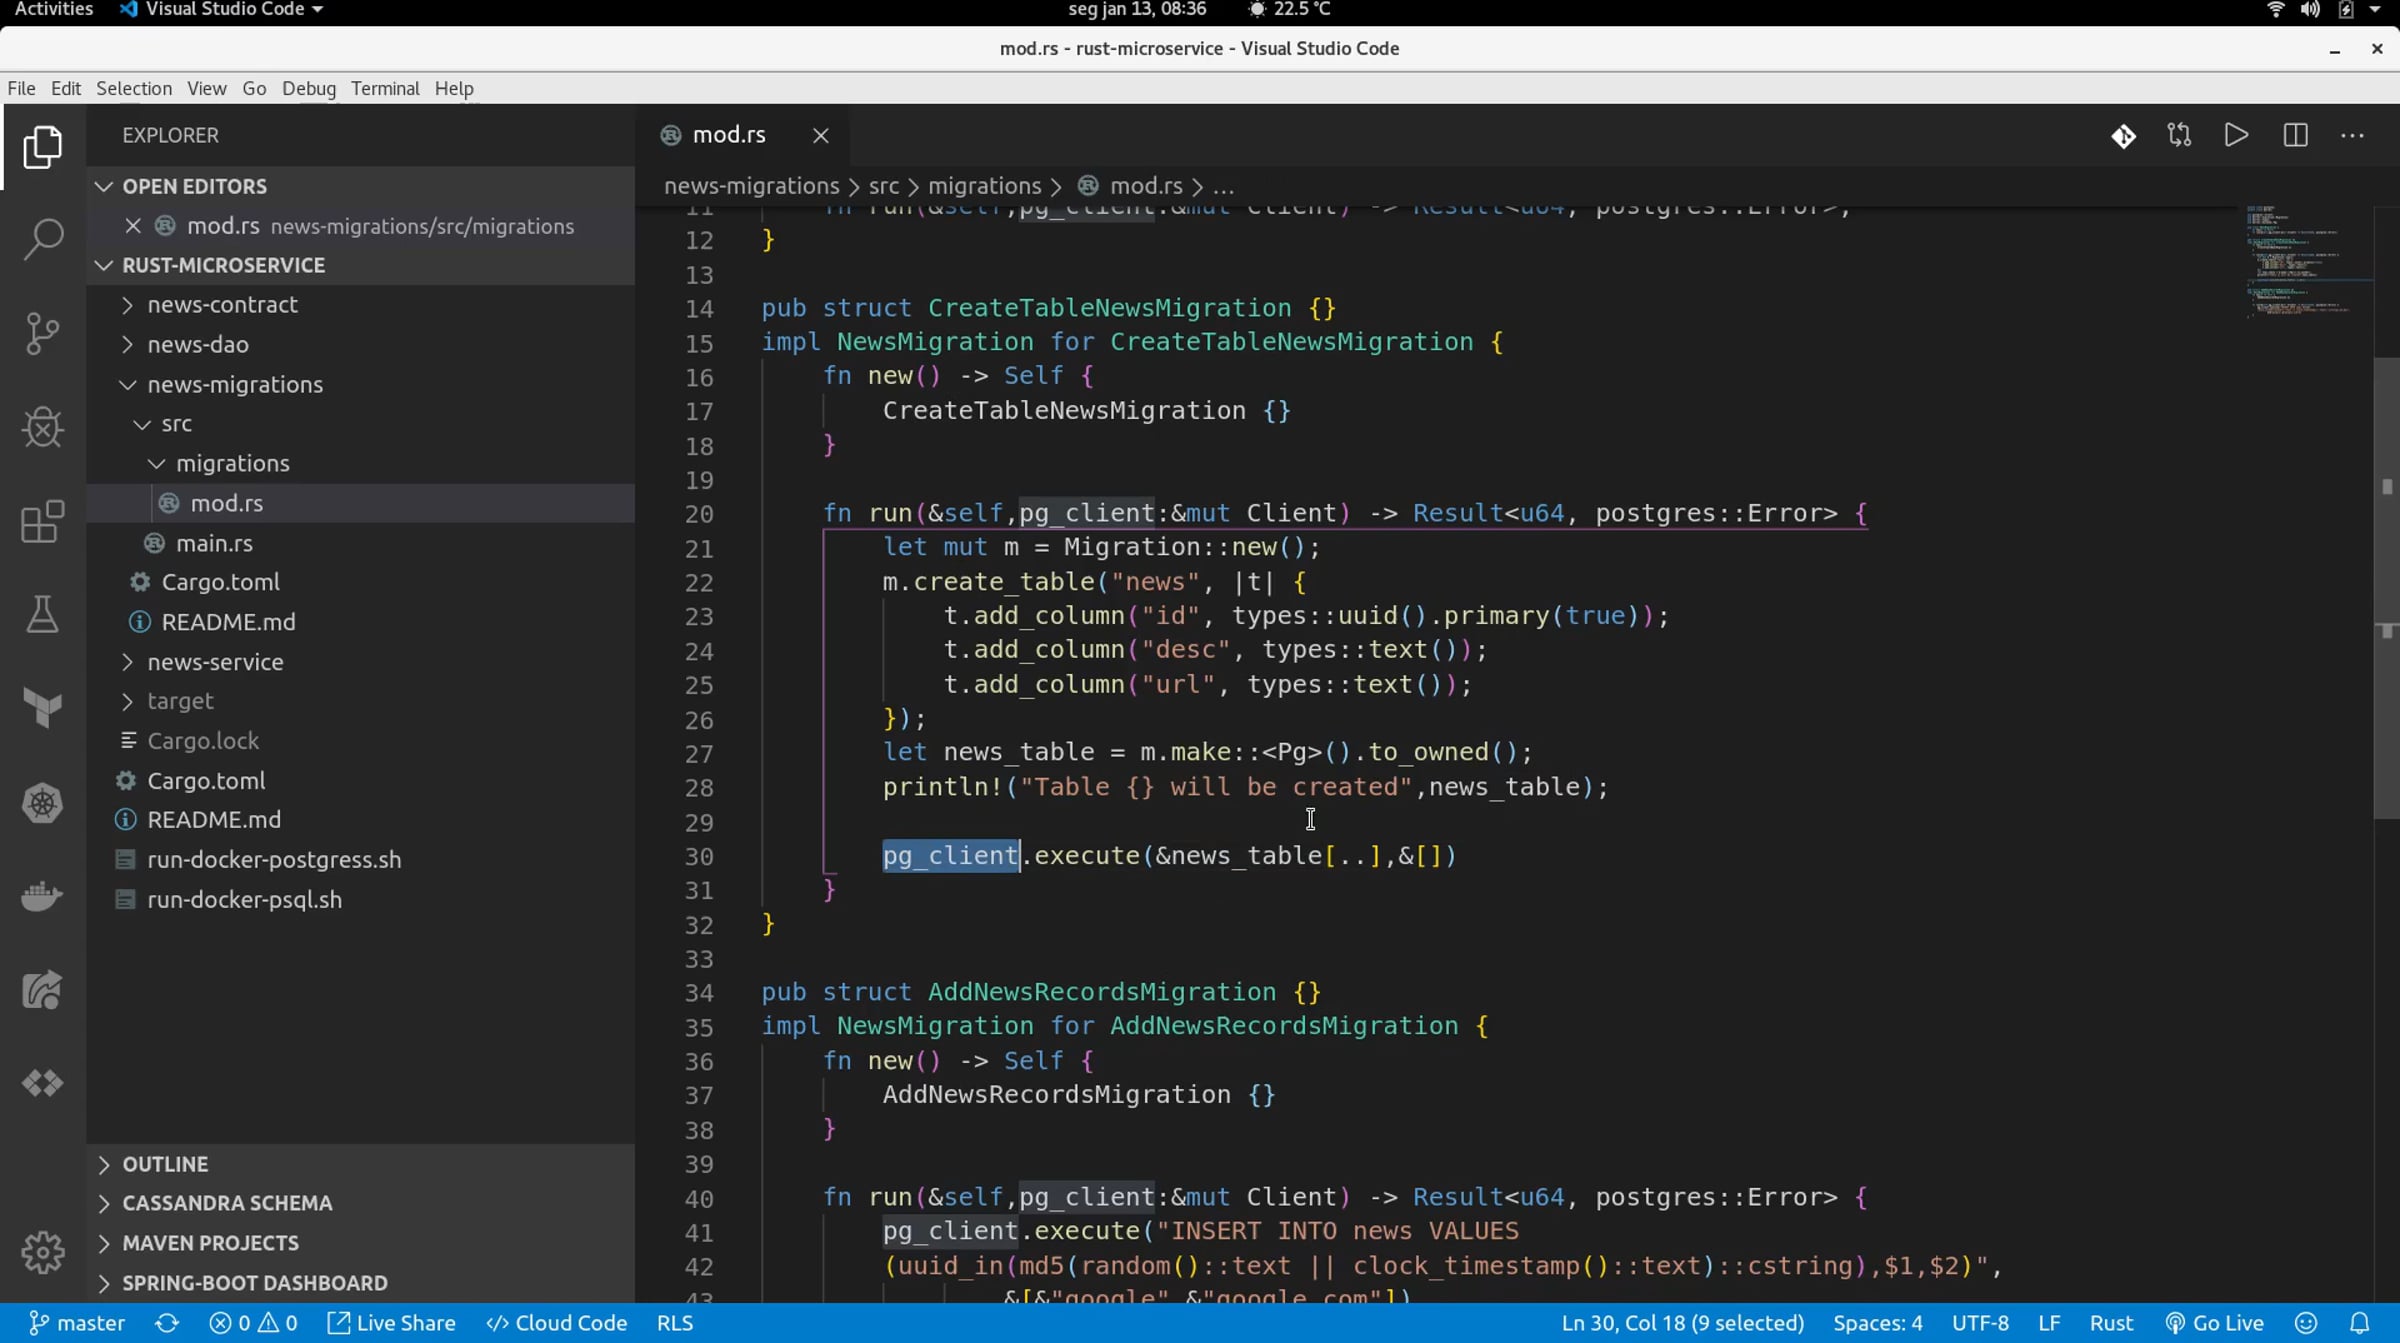Image resolution: width=2400 pixels, height=1343 pixels.
Task: Click the Run play icon in editor toolbar
Action: tap(2236, 135)
